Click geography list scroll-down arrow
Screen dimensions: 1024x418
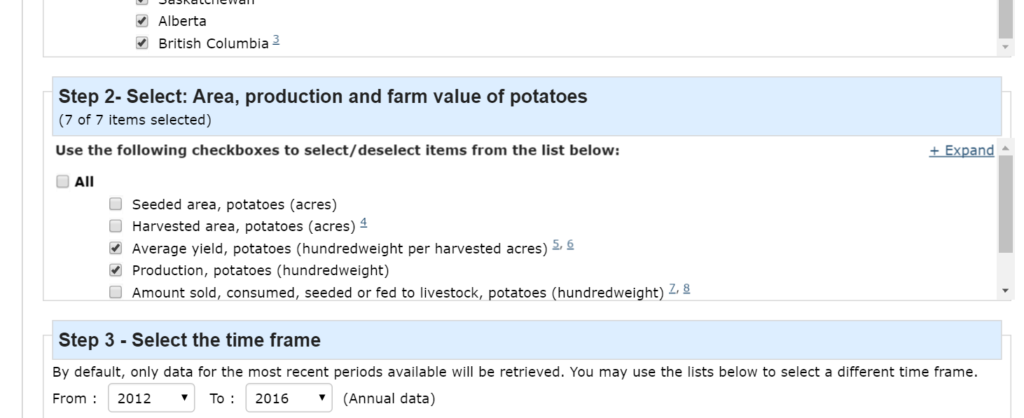point(1007,46)
